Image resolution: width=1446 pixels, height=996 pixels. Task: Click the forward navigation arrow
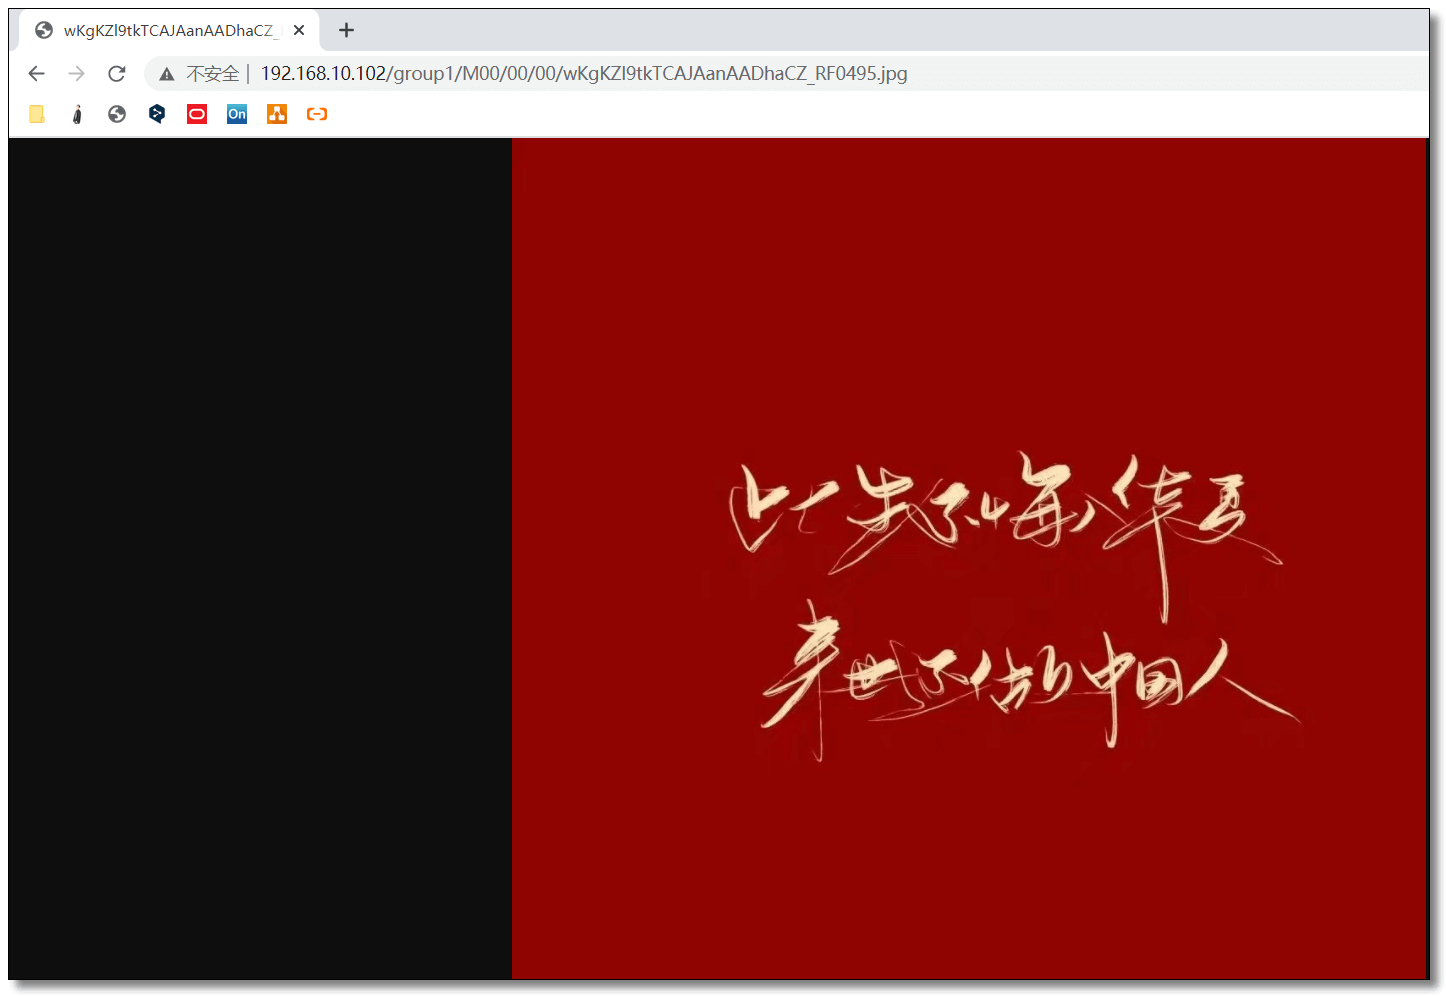pyautogui.click(x=77, y=74)
